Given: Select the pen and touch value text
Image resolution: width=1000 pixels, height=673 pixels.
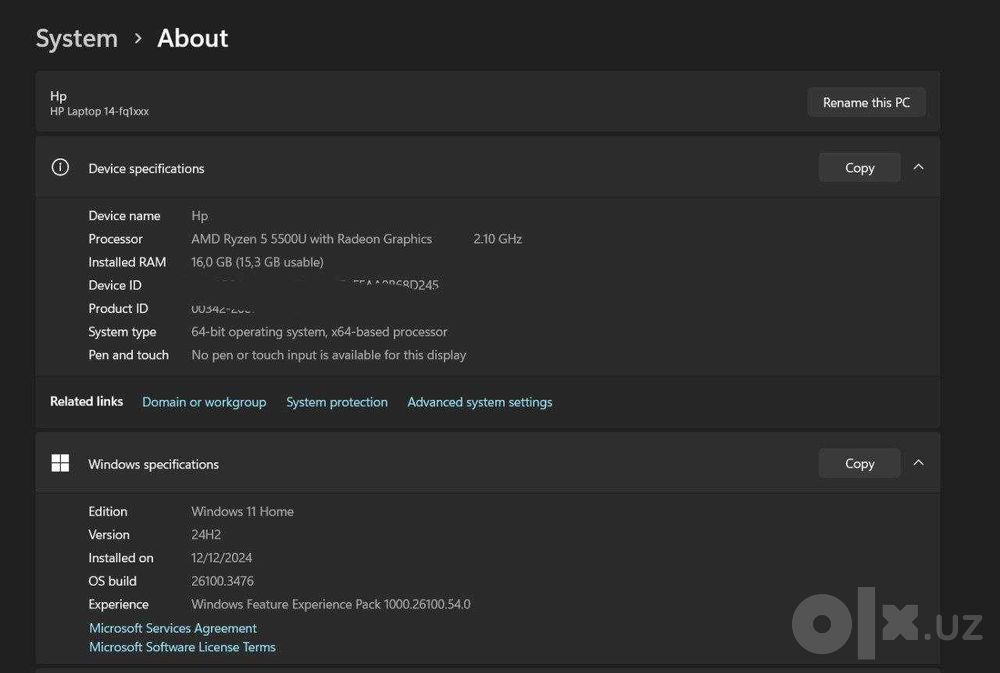Looking at the screenshot, I should pos(328,355).
